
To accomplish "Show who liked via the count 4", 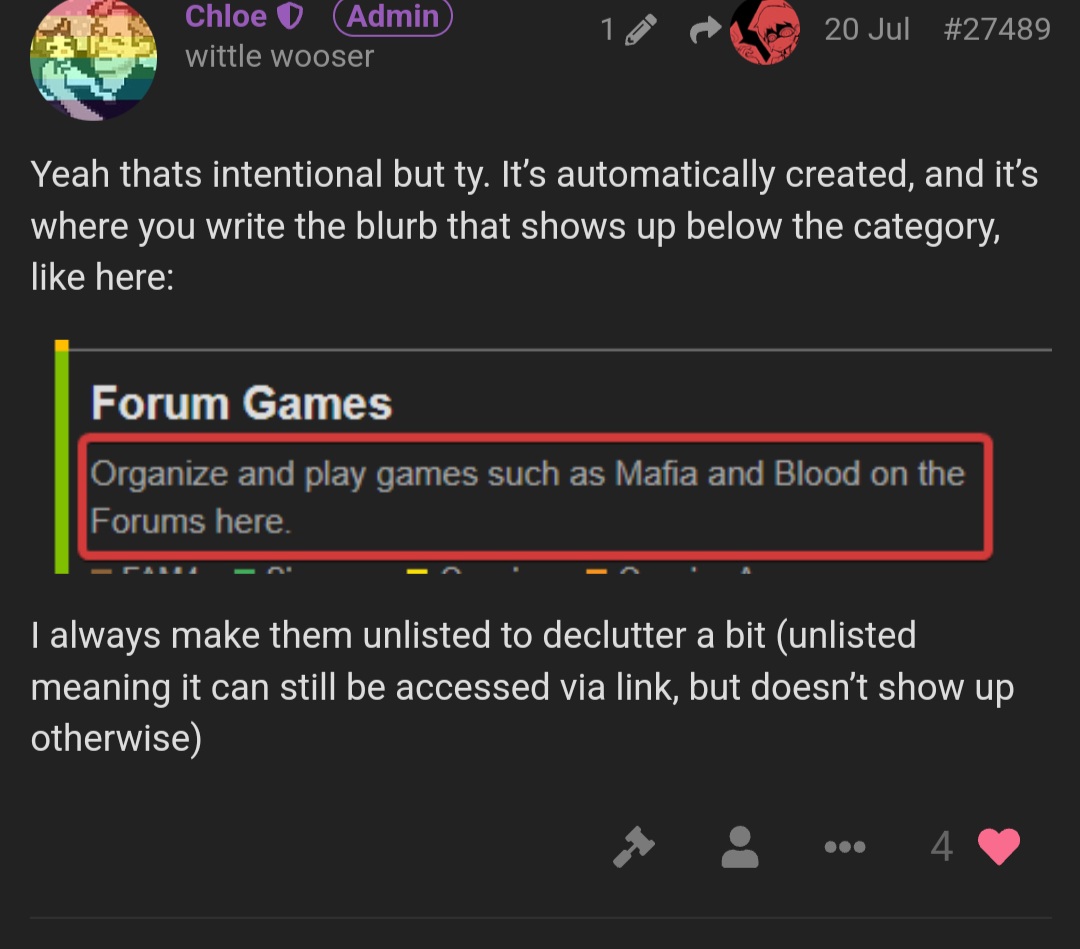I will coord(942,846).
